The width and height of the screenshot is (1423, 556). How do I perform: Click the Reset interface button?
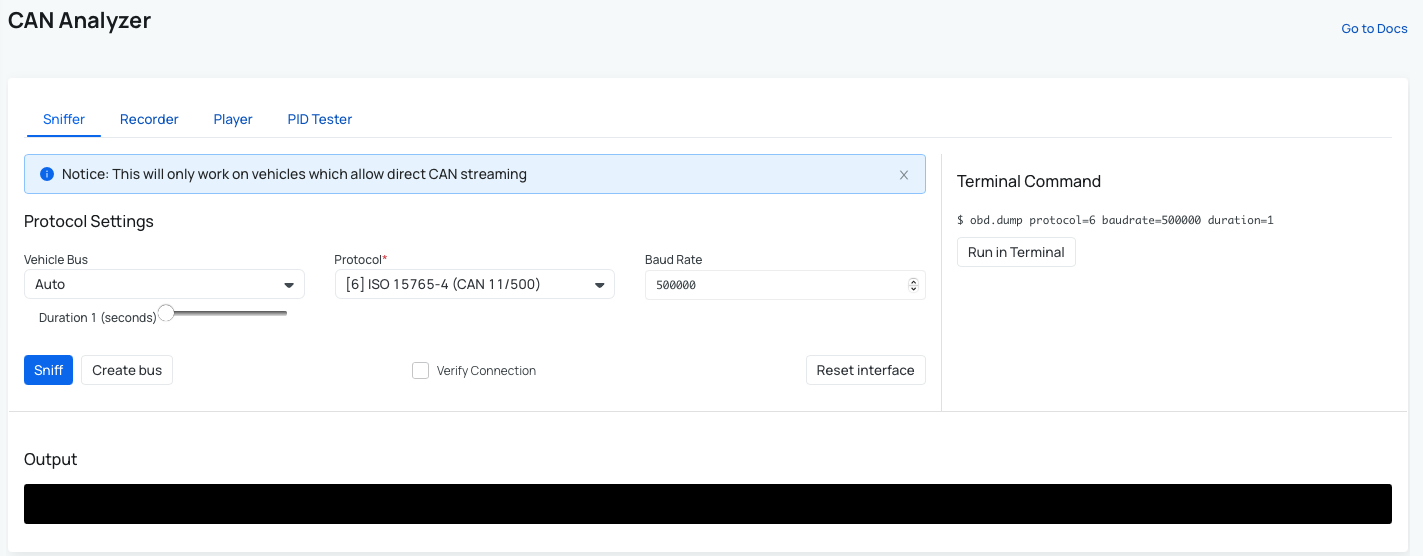(865, 370)
